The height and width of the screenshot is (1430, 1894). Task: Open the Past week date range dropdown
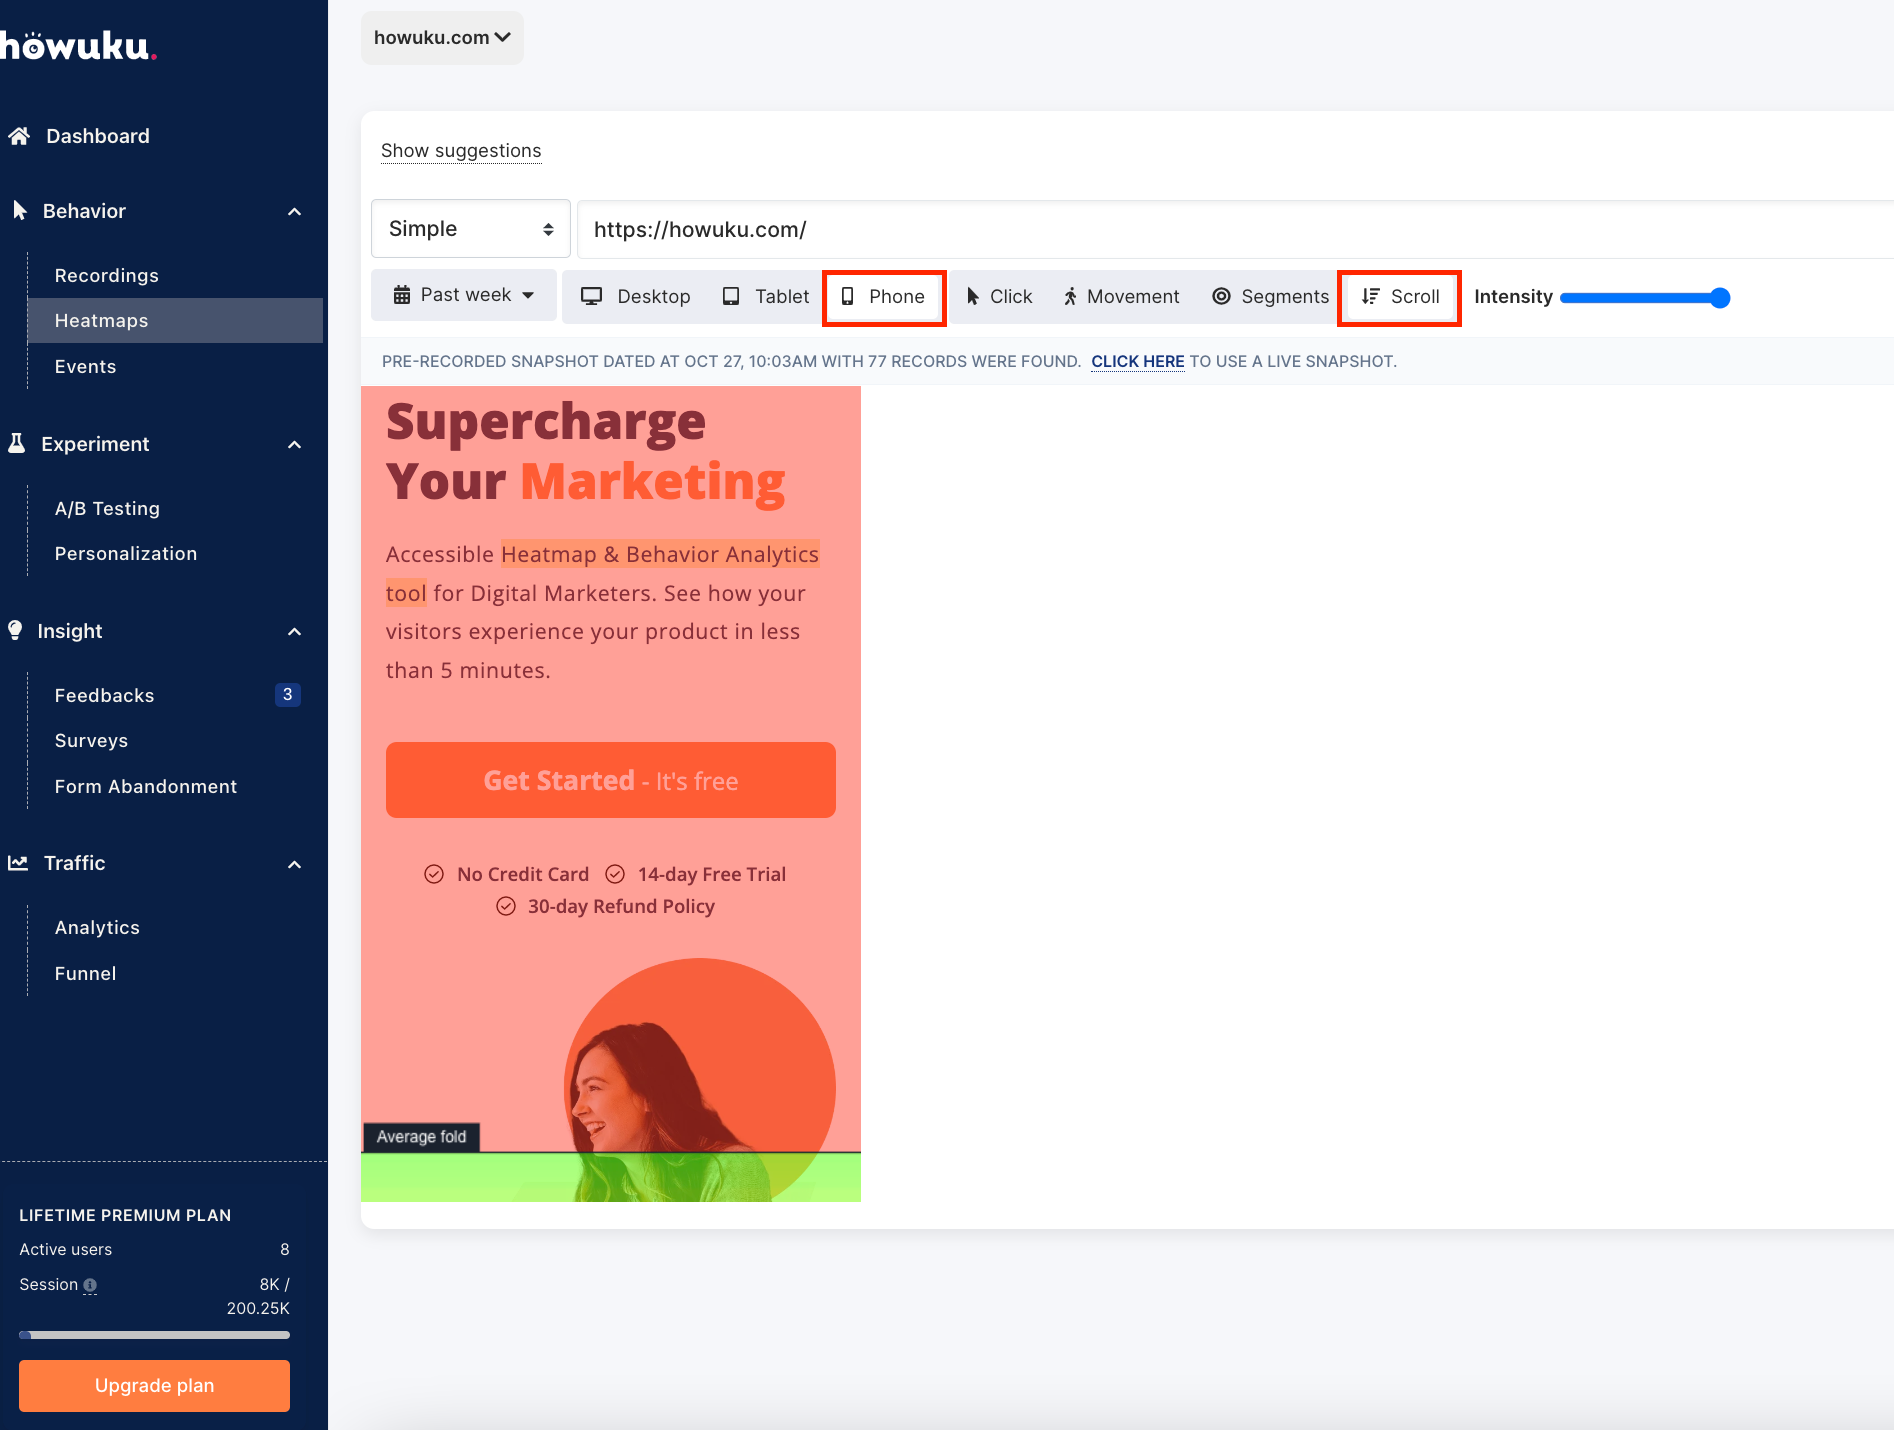(x=464, y=295)
